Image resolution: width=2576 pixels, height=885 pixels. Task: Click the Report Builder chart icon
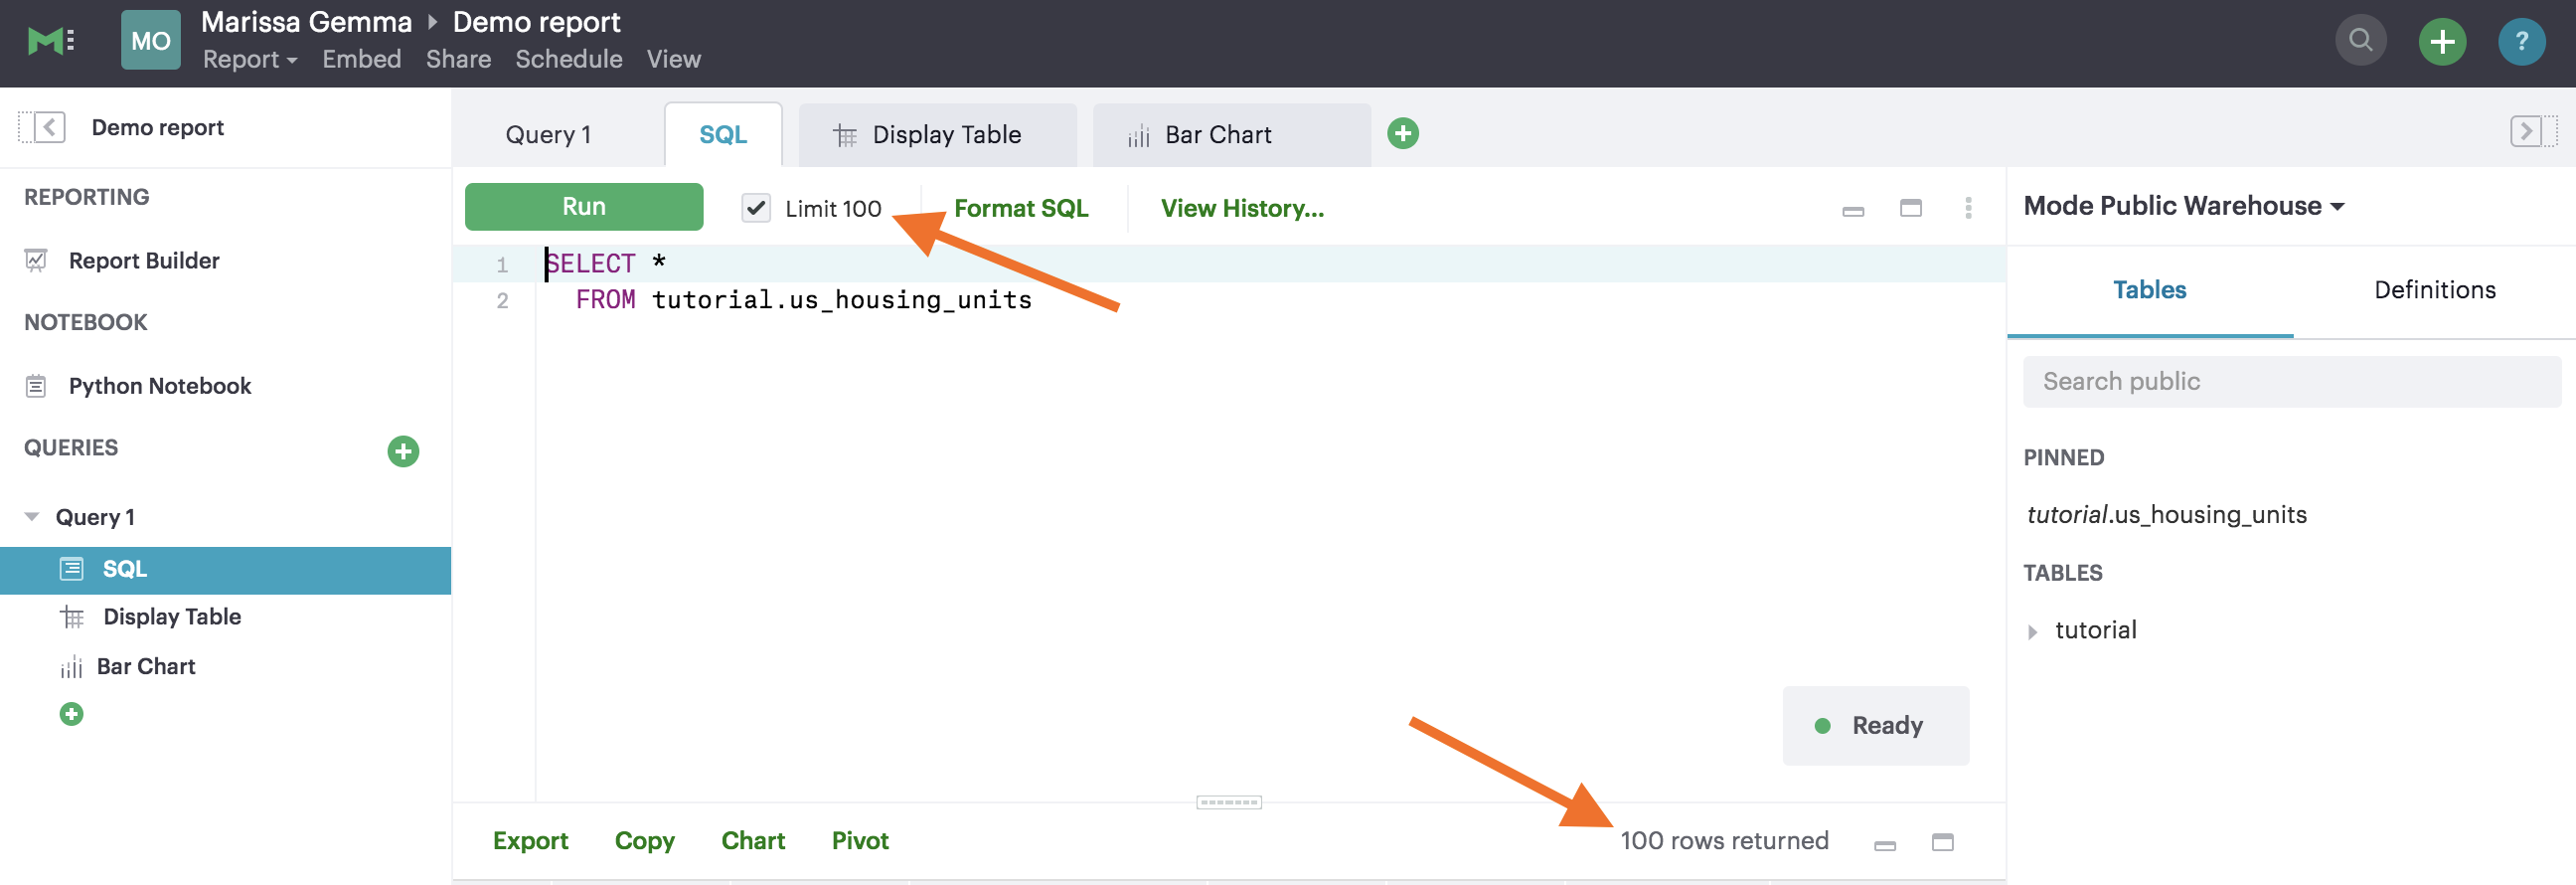coord(36,261)
